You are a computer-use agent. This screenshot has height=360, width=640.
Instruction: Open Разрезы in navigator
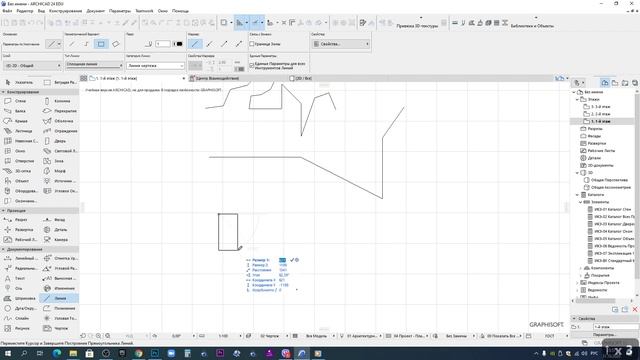point(595,129)
